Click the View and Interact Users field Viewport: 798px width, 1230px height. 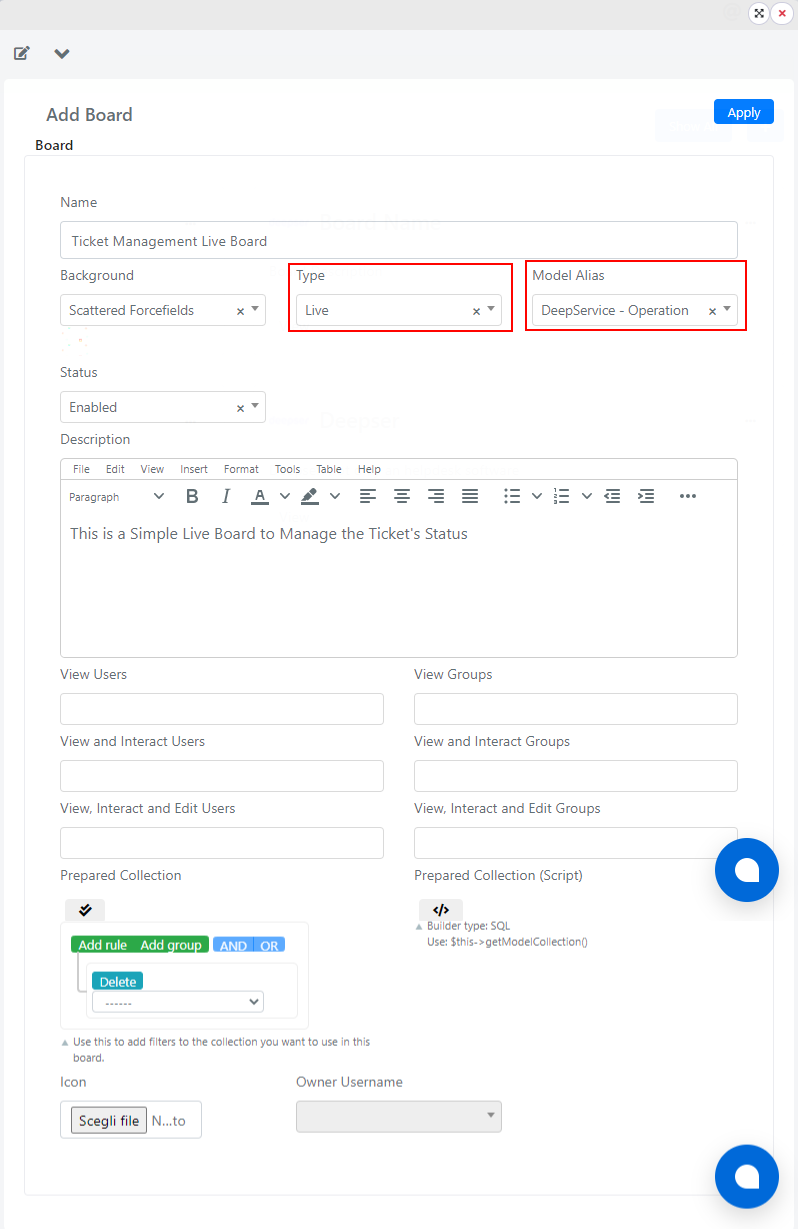[x=222, y=775]
